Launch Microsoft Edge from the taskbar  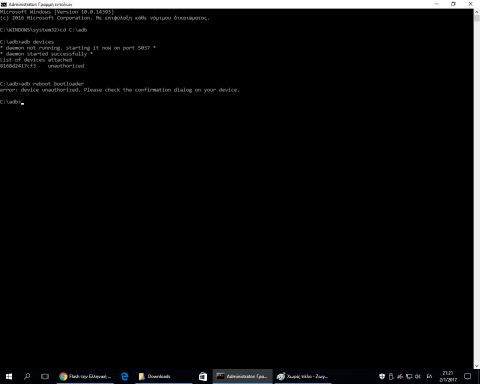(x=125, y=376)
